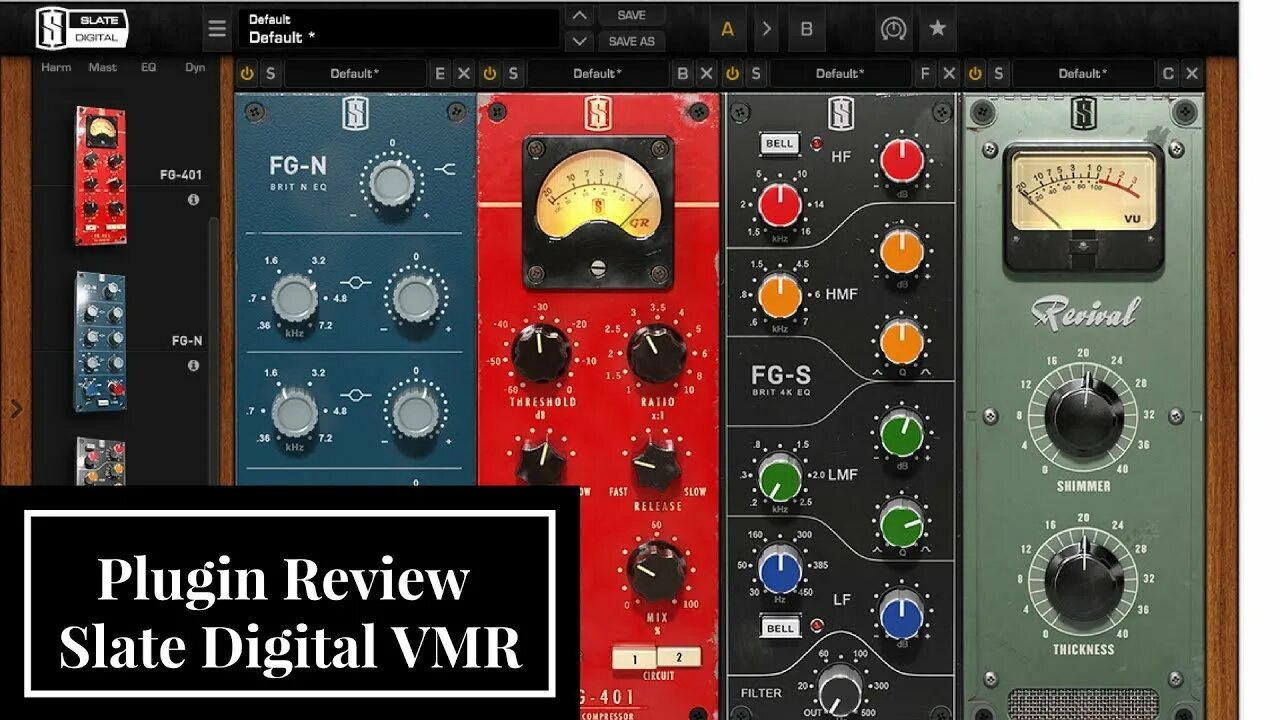Click the SAVE button
Viewport: 1280px width, 720px height.
tap(632, 15)
